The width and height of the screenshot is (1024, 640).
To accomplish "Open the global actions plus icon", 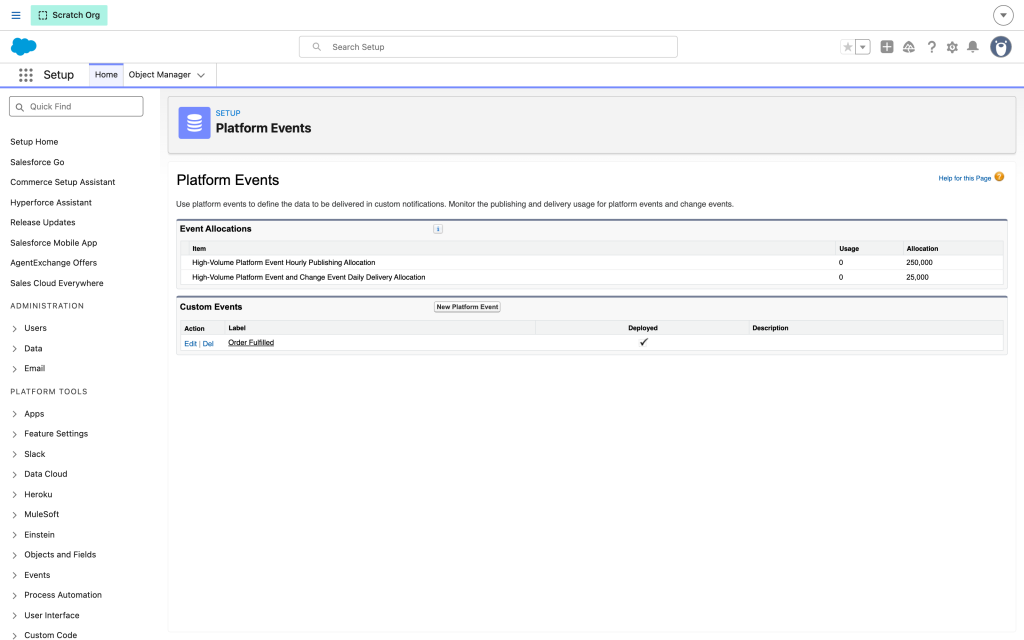I will coord(886,47).
